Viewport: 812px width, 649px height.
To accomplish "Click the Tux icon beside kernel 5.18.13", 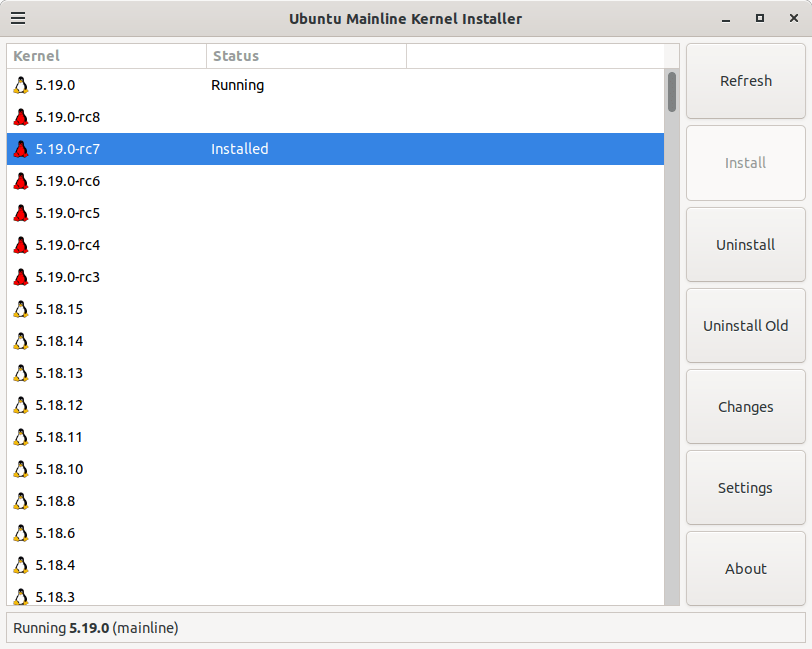I will [x=21, y=373].
